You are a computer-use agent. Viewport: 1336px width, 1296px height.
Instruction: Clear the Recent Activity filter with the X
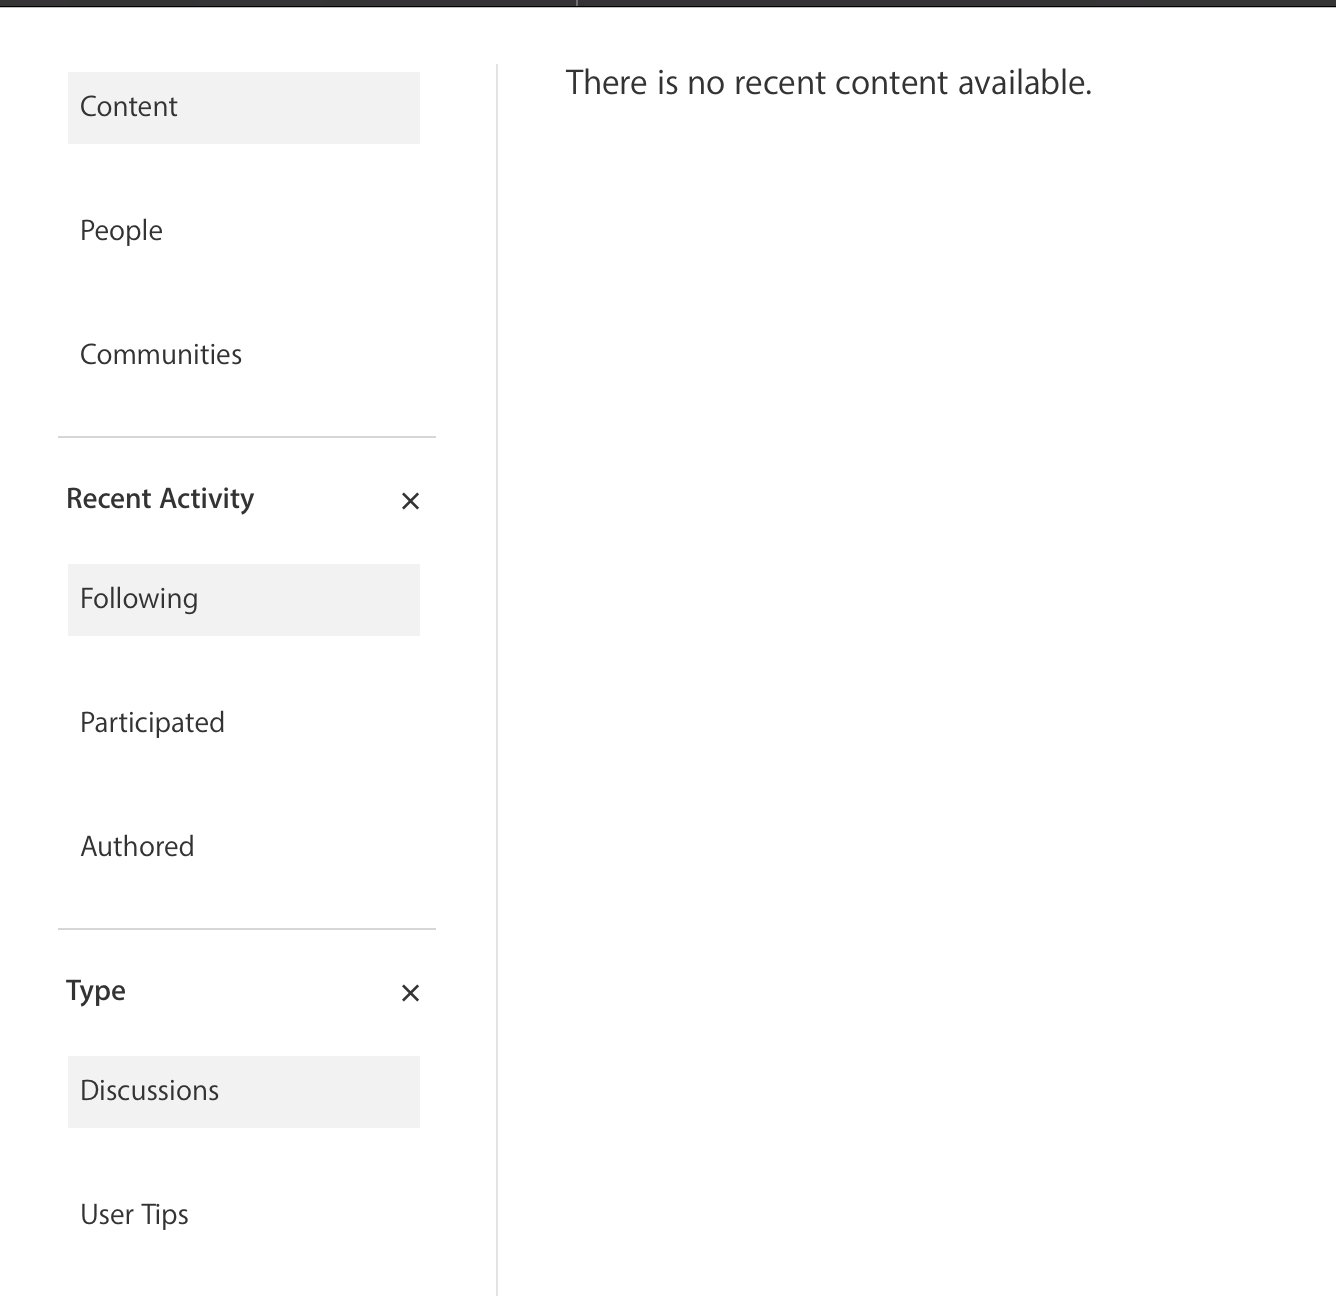point(410,501)
